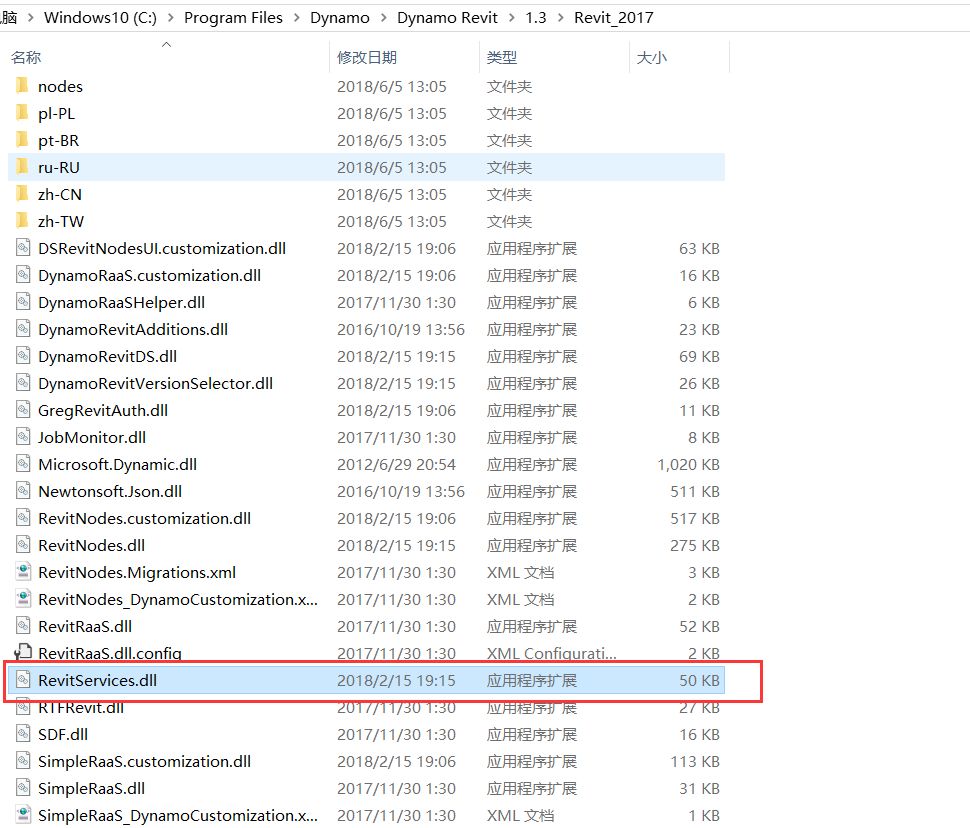
Task: Navigate to Program Files in the address bar
Action: pos(233,18)
